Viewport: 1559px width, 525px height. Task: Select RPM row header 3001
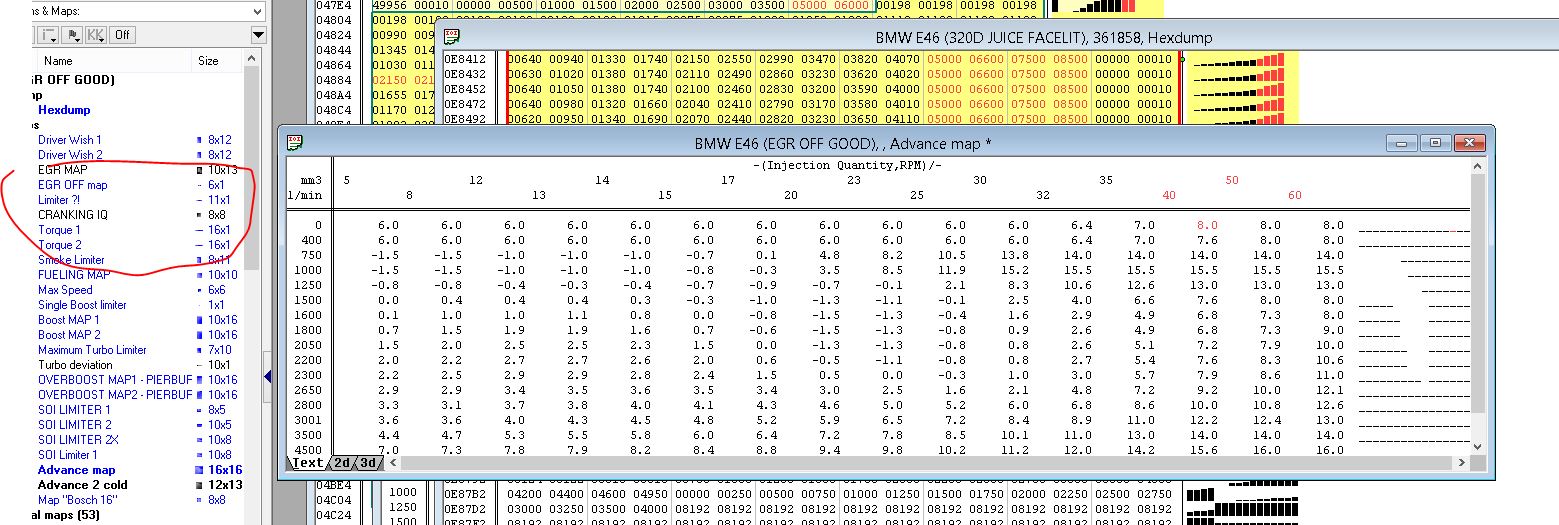(x=307, y=420)
